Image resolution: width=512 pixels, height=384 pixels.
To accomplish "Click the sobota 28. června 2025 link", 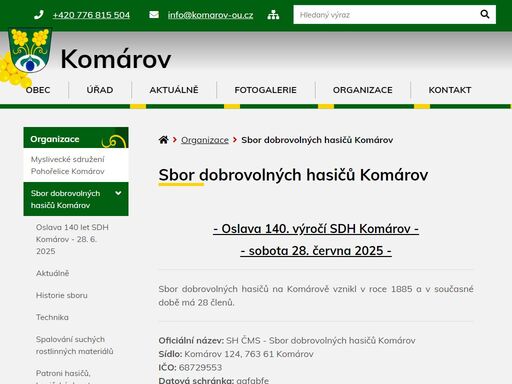I will (x=316, y=251).
